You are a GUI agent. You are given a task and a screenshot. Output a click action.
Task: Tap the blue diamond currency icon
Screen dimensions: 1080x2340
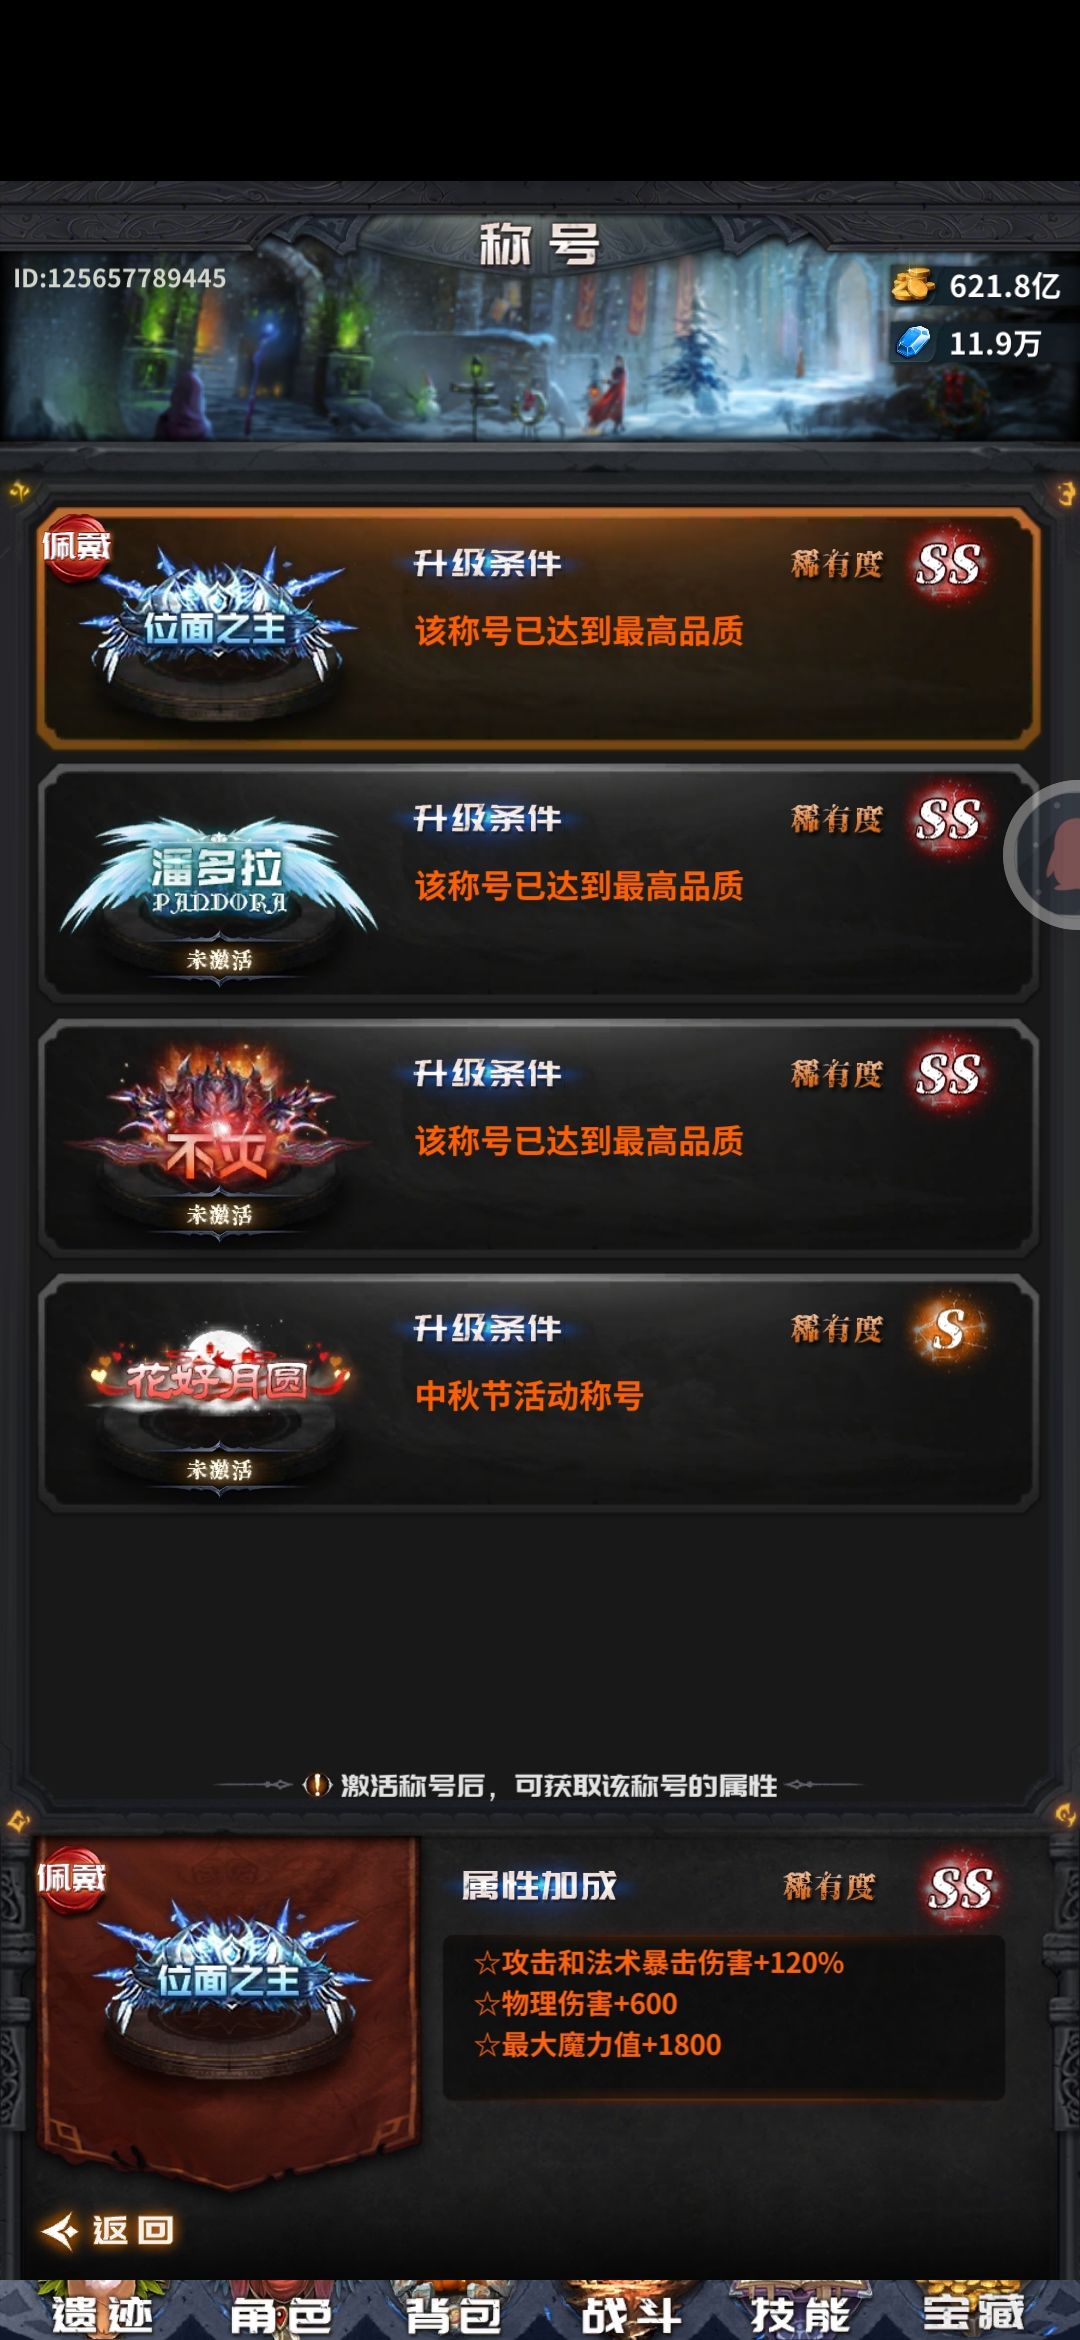(x=912, y=343)
